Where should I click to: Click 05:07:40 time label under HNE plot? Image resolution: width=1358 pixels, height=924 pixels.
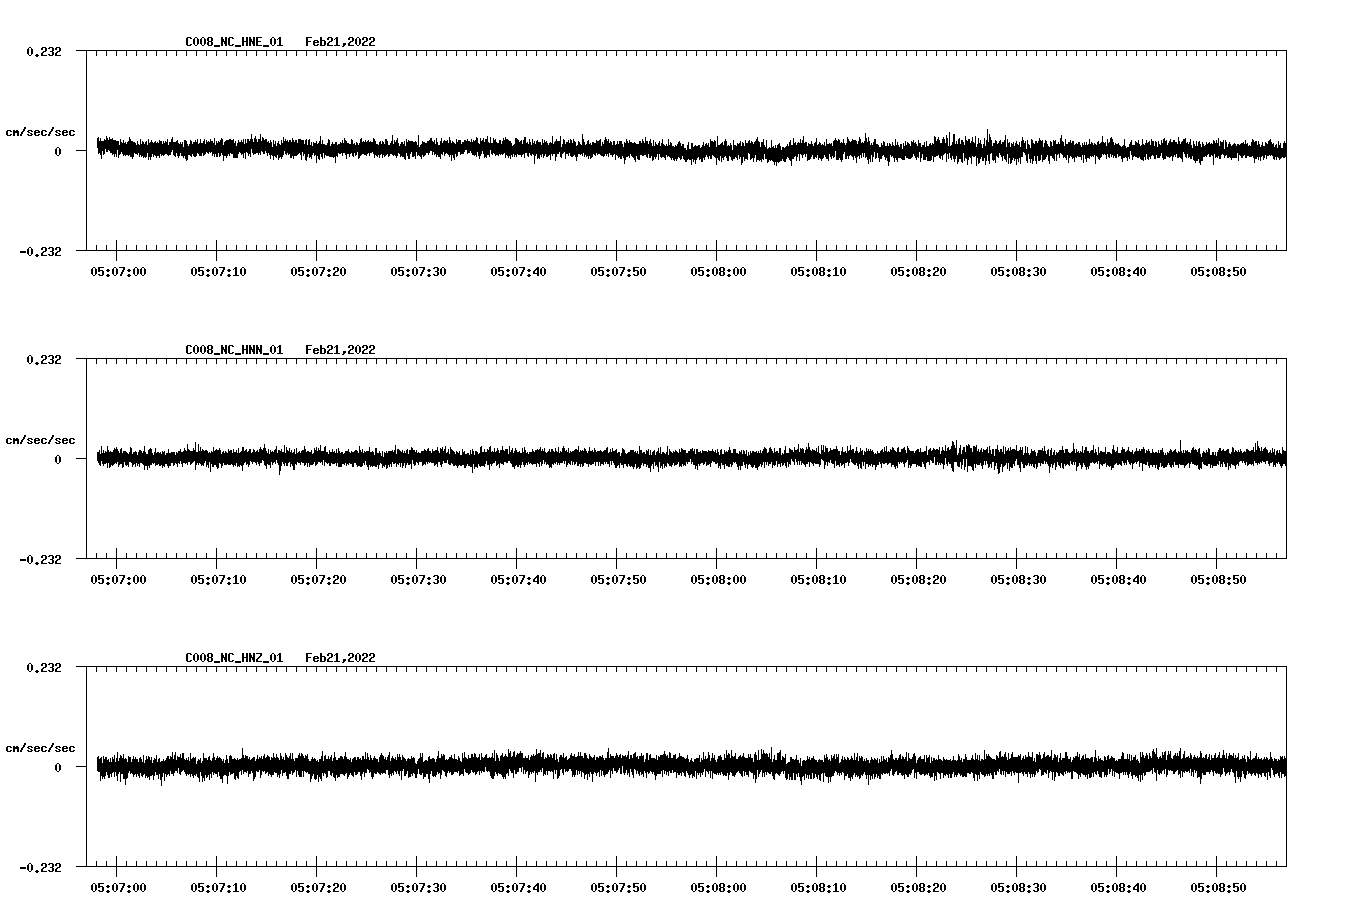pos(518,272)
